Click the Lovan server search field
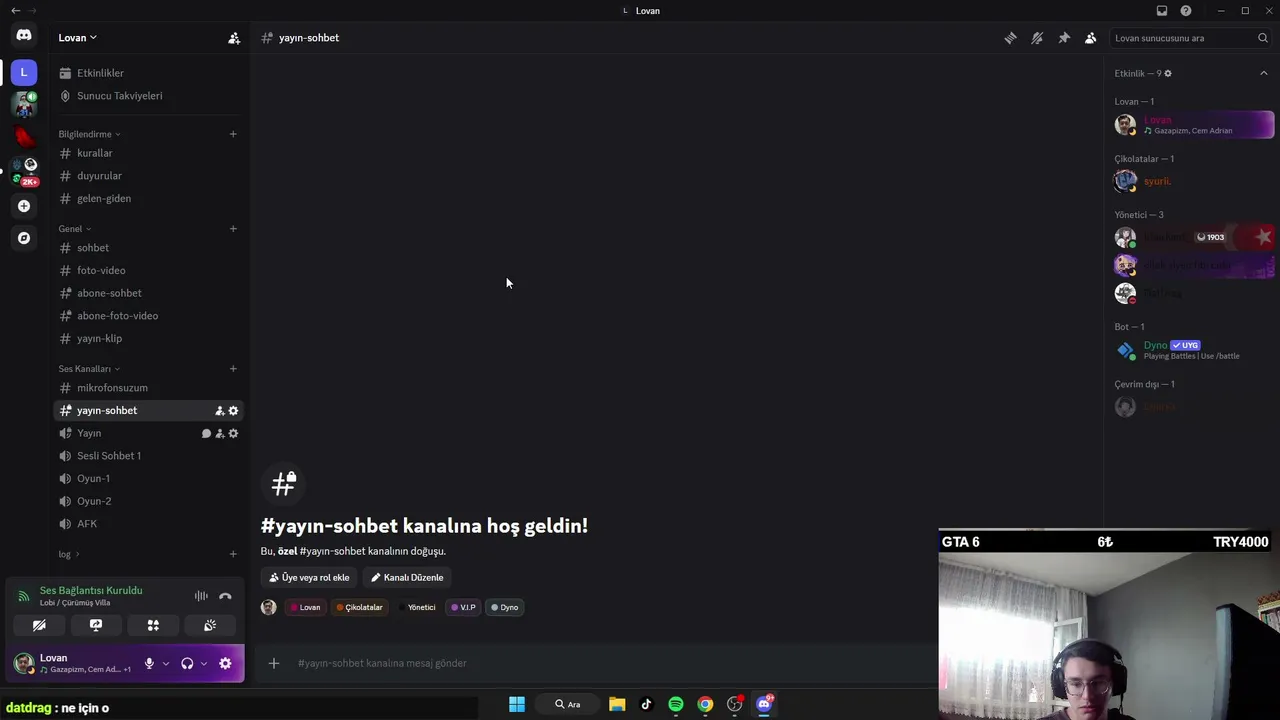This screenshot has width=1280, height=720. 1191,38
